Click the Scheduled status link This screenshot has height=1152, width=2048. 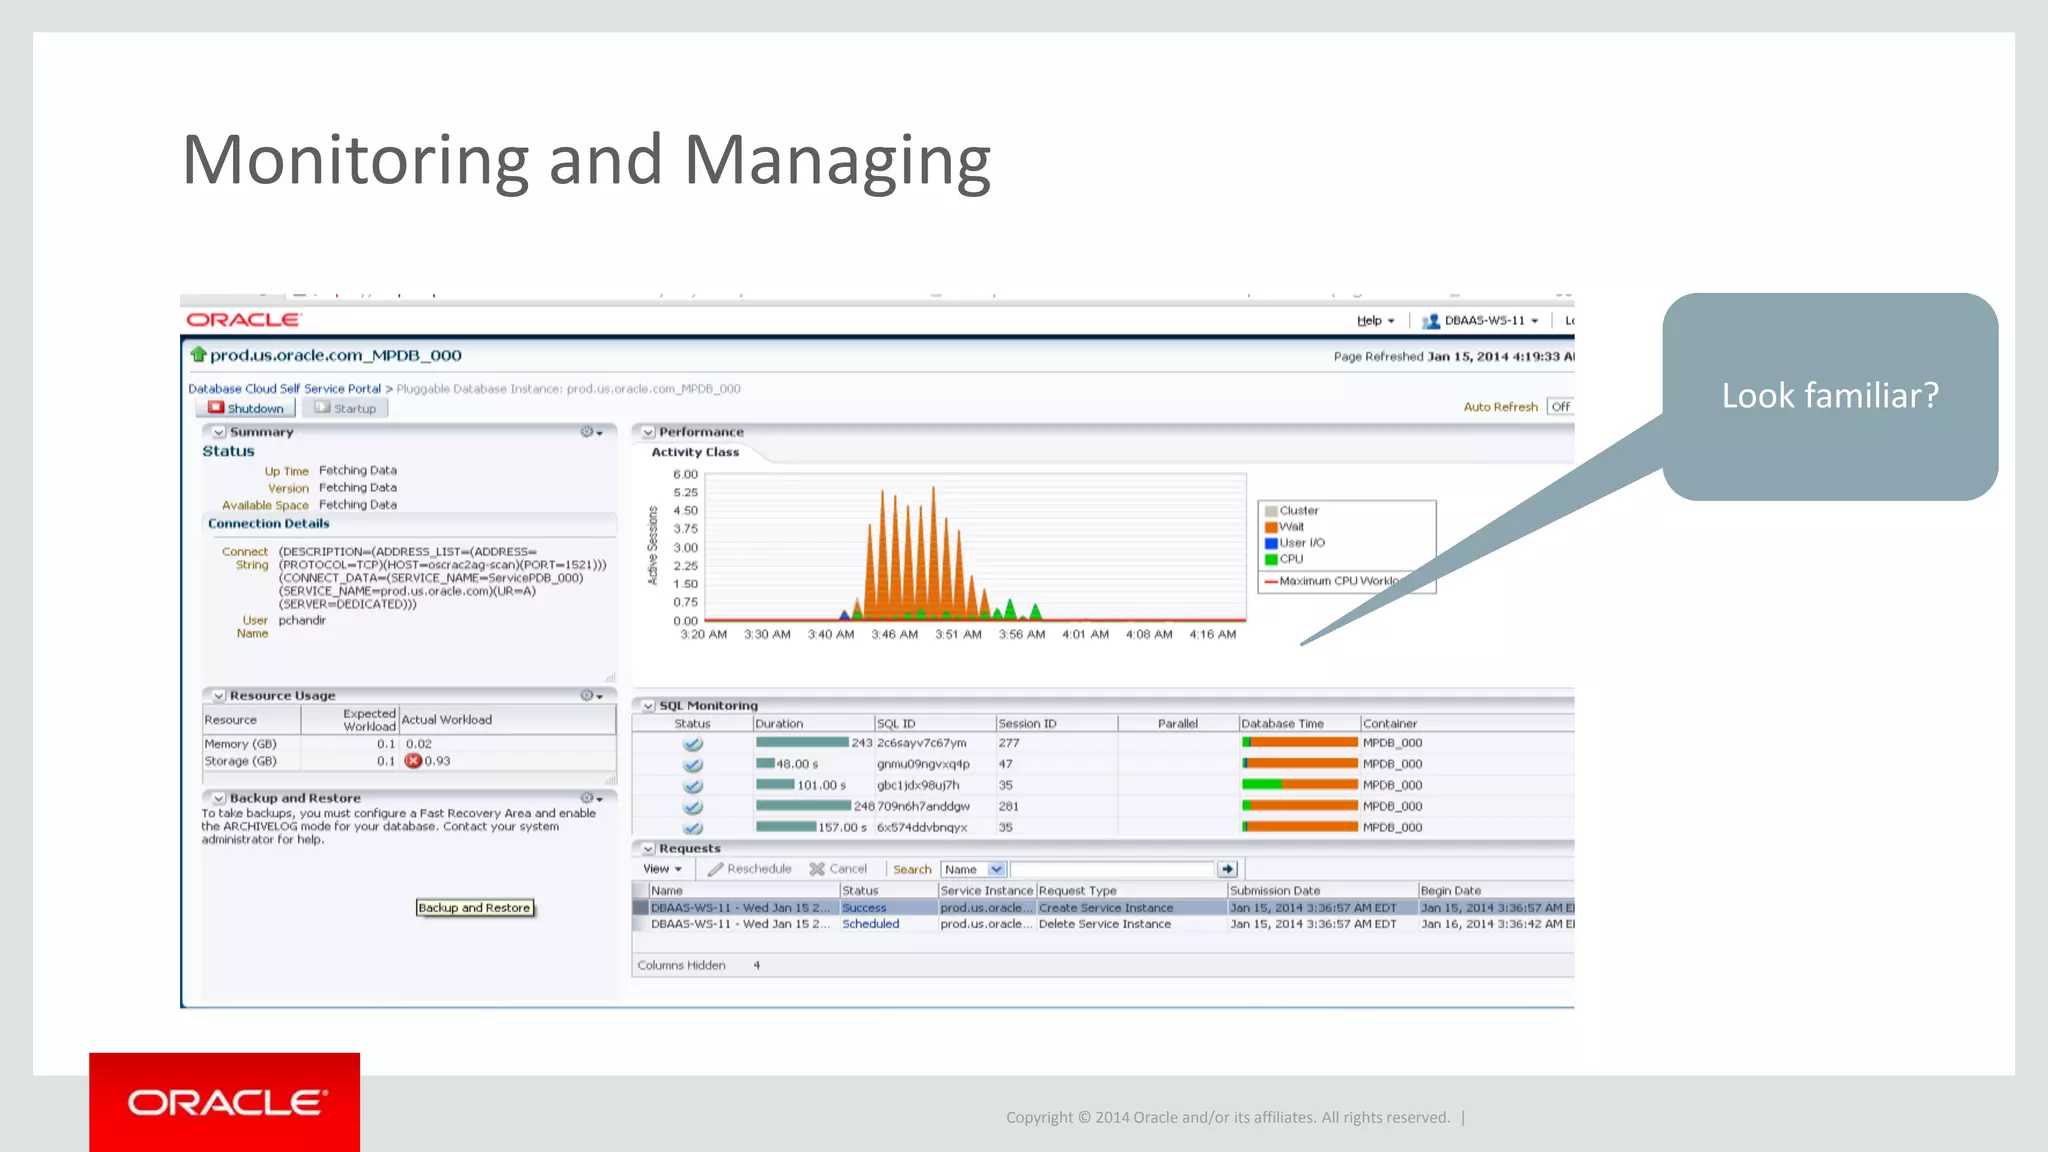[870, 924]
